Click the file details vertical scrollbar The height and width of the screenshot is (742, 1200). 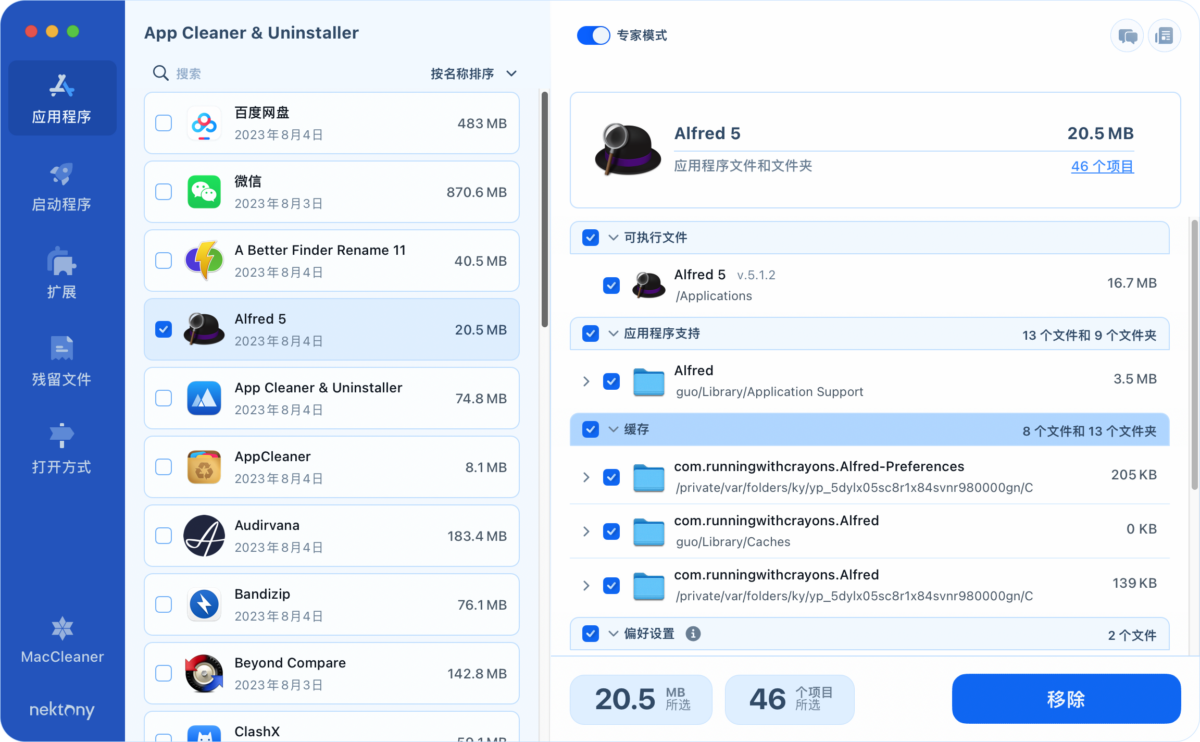[x=1193, y=355]
